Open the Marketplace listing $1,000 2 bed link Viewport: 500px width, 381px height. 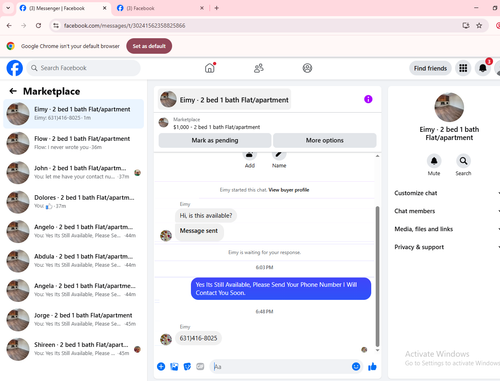216,127
